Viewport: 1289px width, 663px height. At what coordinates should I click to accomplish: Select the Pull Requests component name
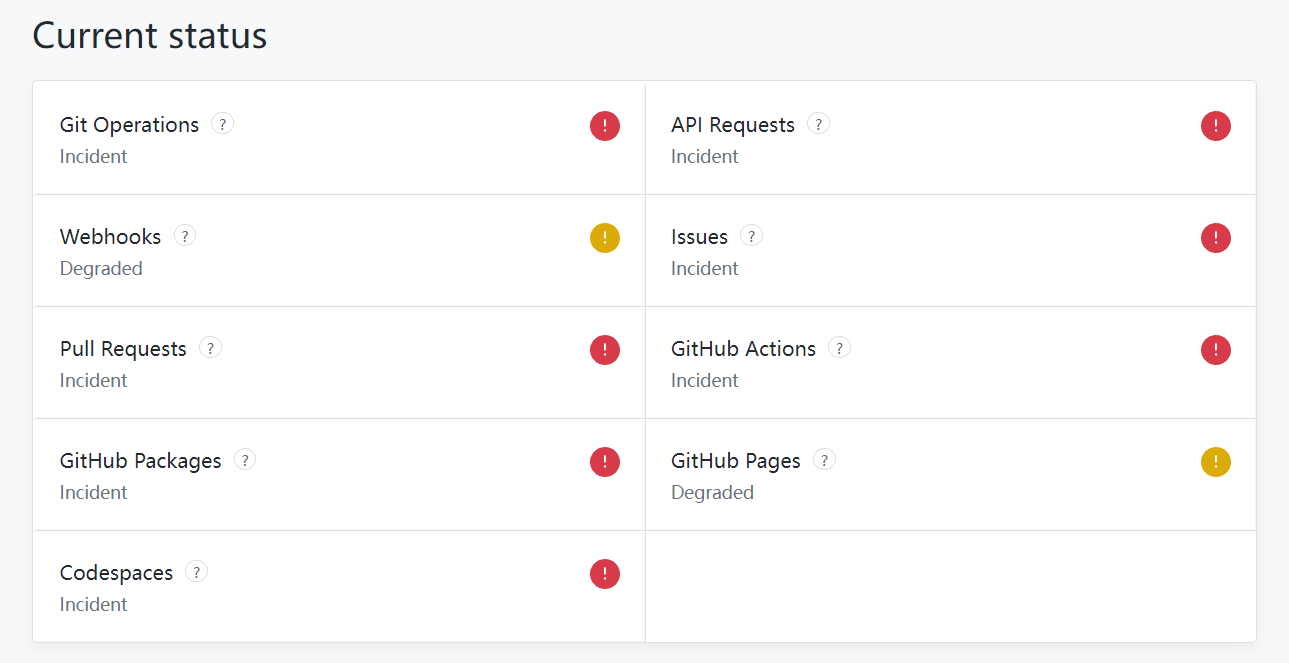coord(123,349)
